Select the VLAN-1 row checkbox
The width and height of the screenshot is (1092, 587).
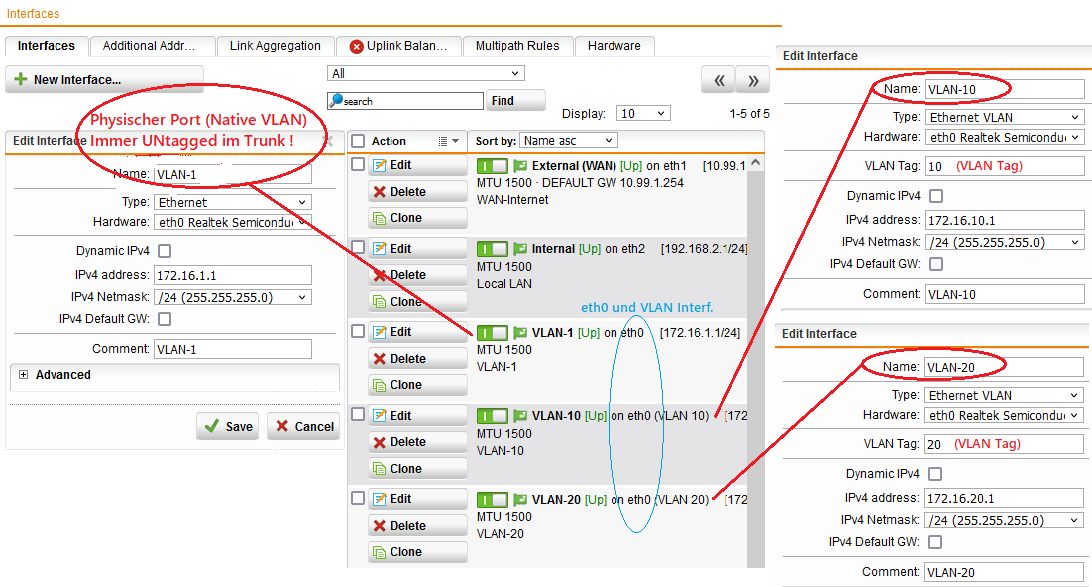(x=358, y=331)
